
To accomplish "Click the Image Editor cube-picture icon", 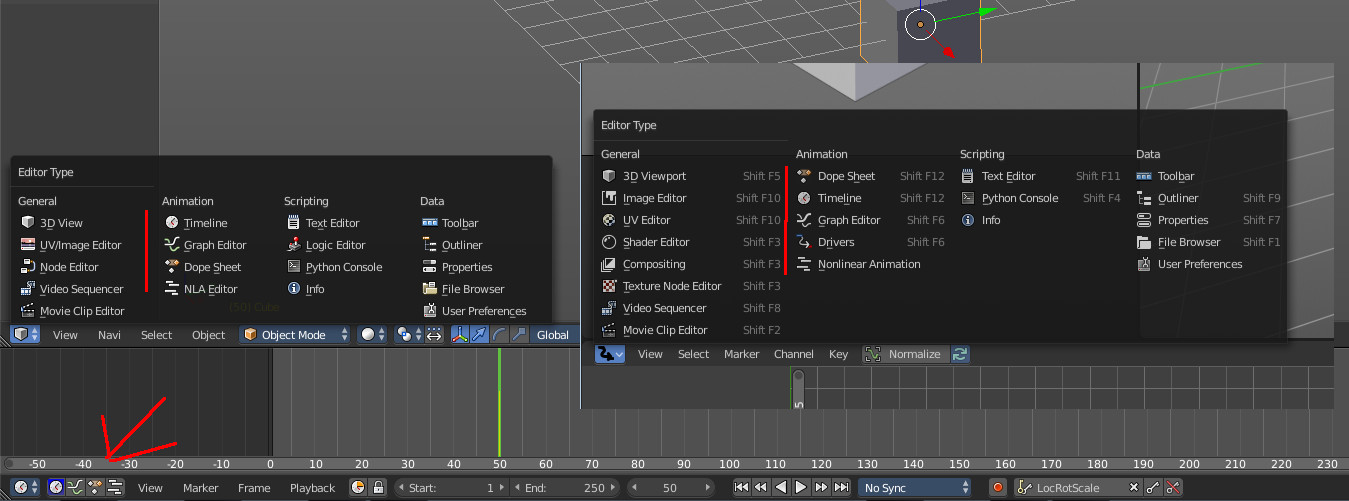I will pyautogui.click(x=609, y=198).
